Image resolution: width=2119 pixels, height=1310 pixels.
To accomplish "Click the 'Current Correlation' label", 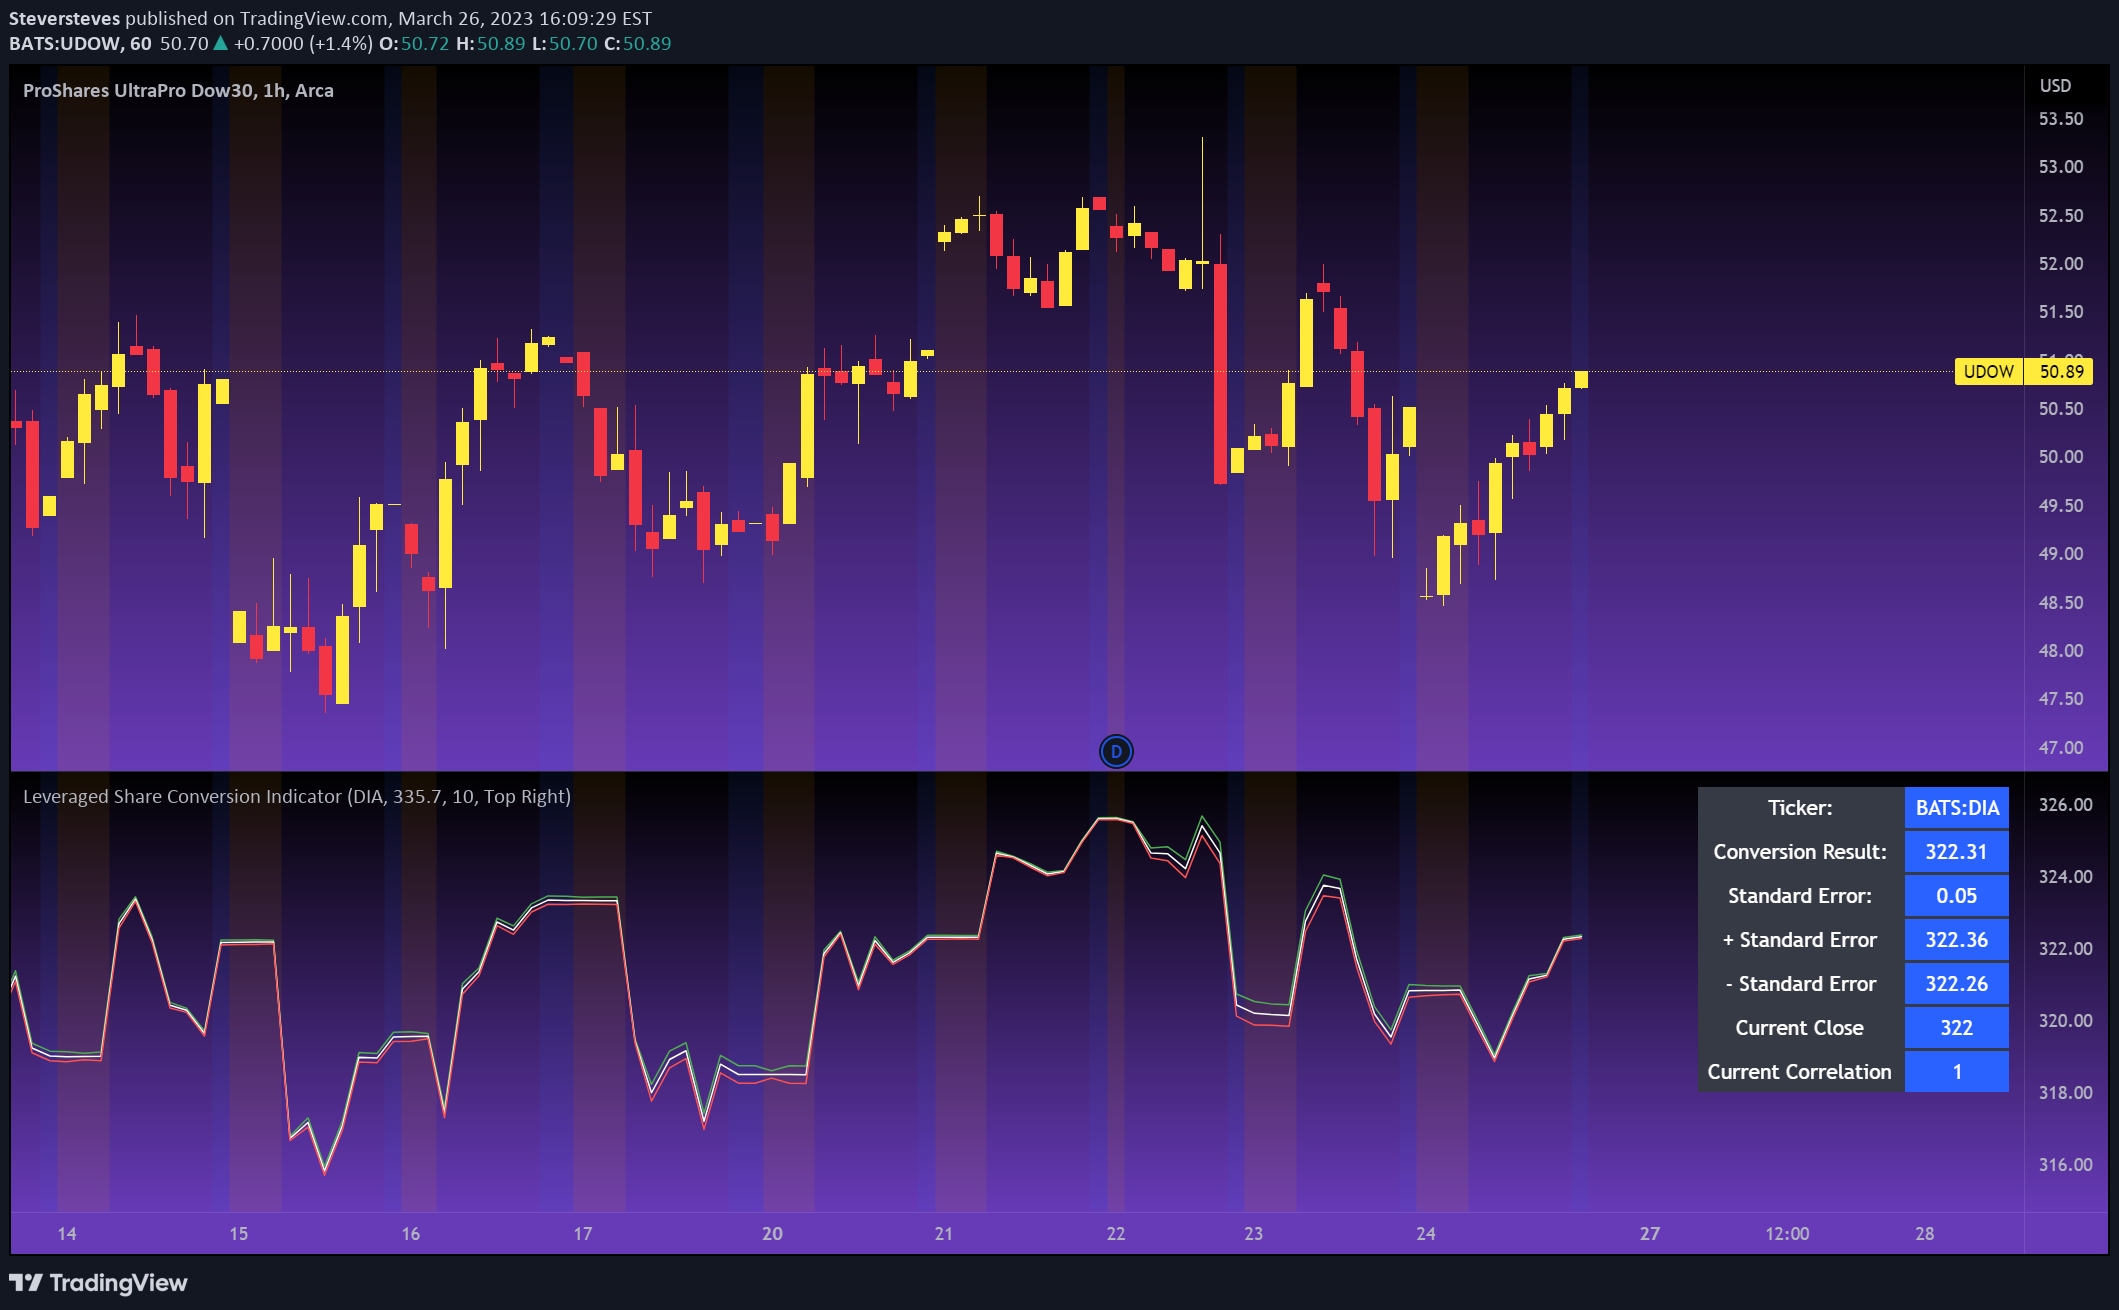I will point(1800,1072).
